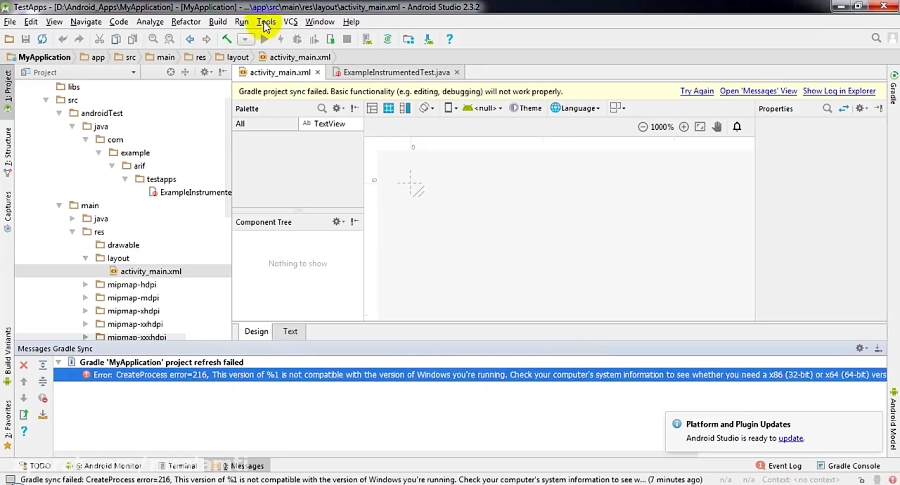This screenshot has height=485, width=900.
Task: Click the Cut scissors icon
Action: pos(99,39)
